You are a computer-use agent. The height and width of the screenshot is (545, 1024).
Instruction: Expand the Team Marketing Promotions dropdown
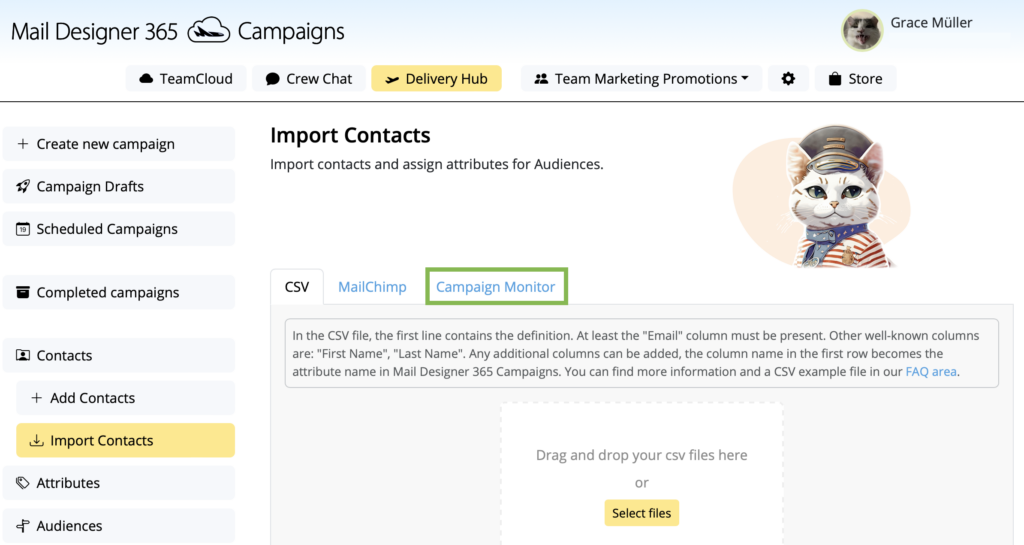pyautogui.click(x=641, y=78)
